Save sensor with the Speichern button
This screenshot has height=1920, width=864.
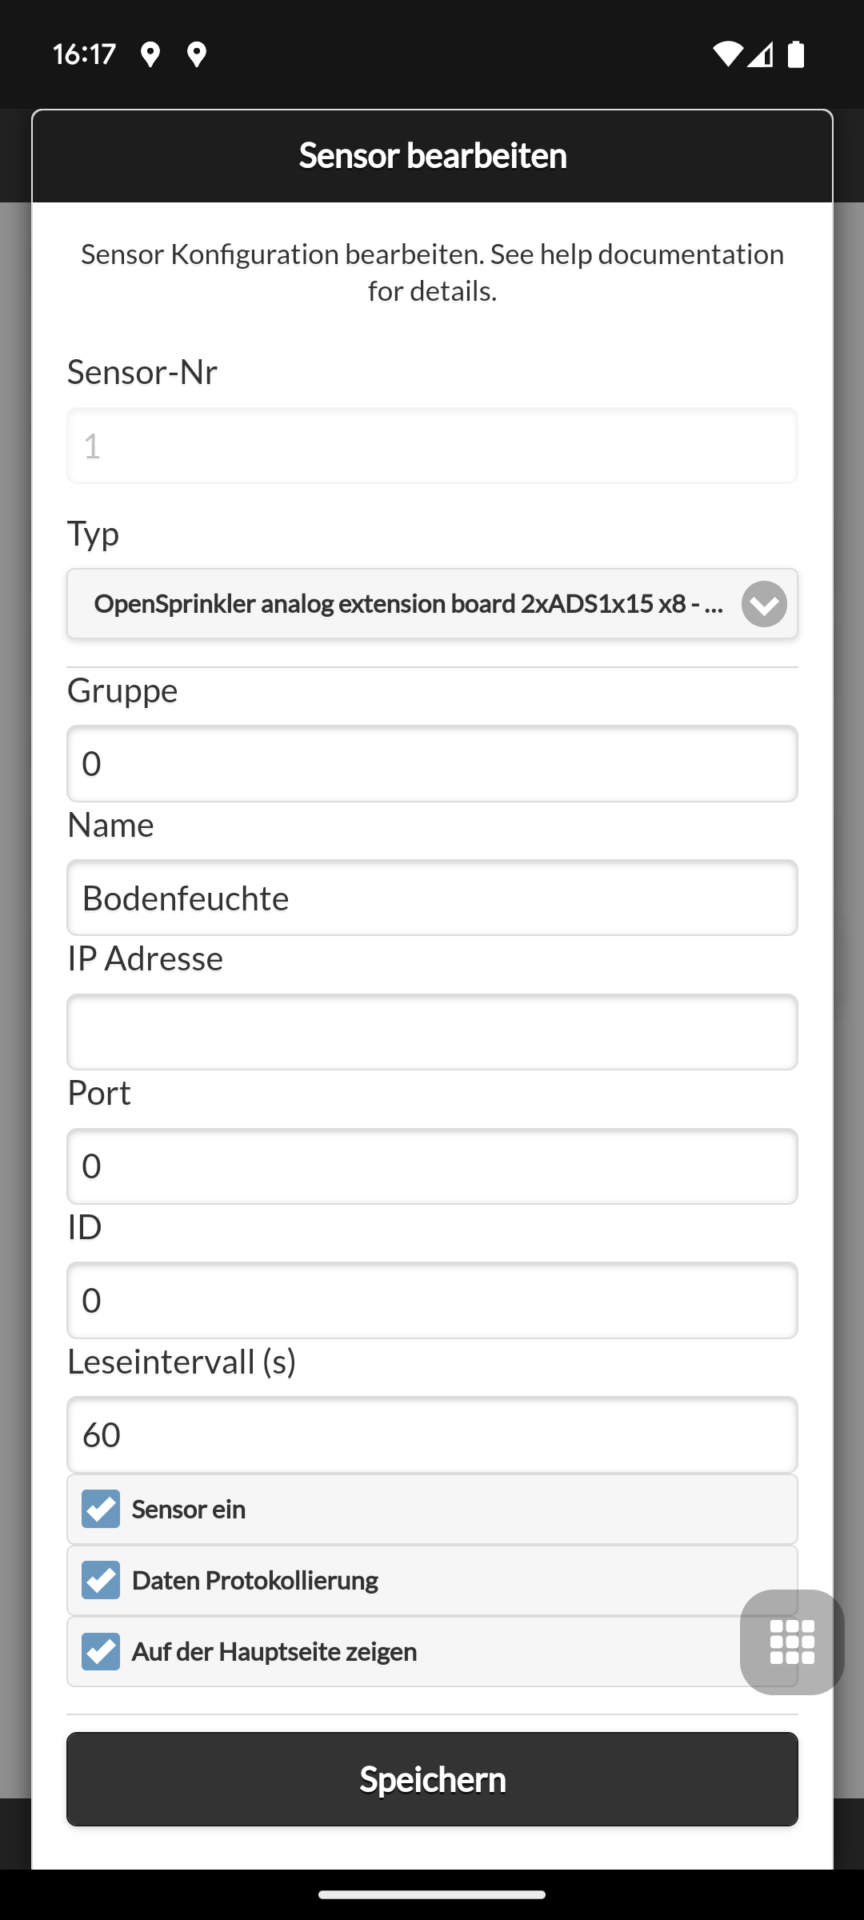click(432, 1779)
